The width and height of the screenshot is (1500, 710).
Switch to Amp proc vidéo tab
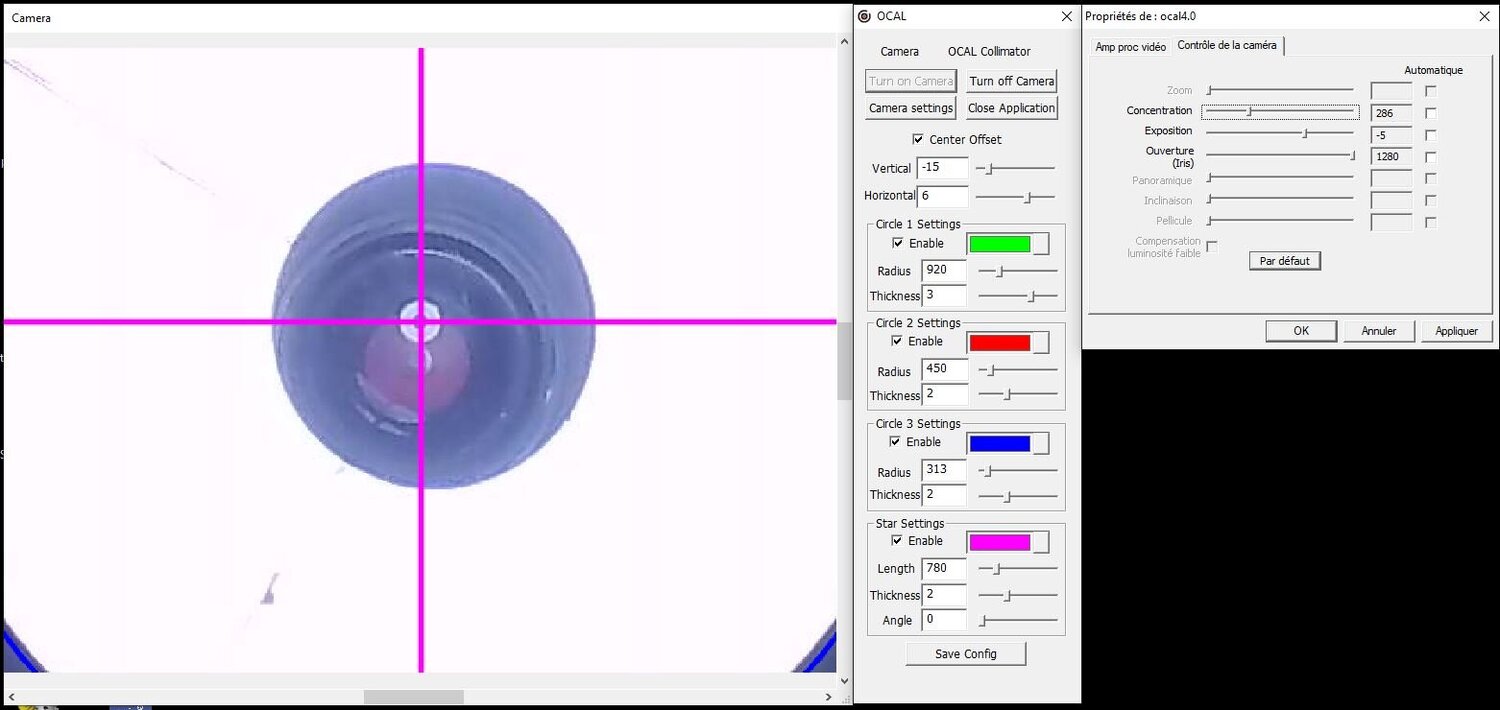(x=1130, y=46)
